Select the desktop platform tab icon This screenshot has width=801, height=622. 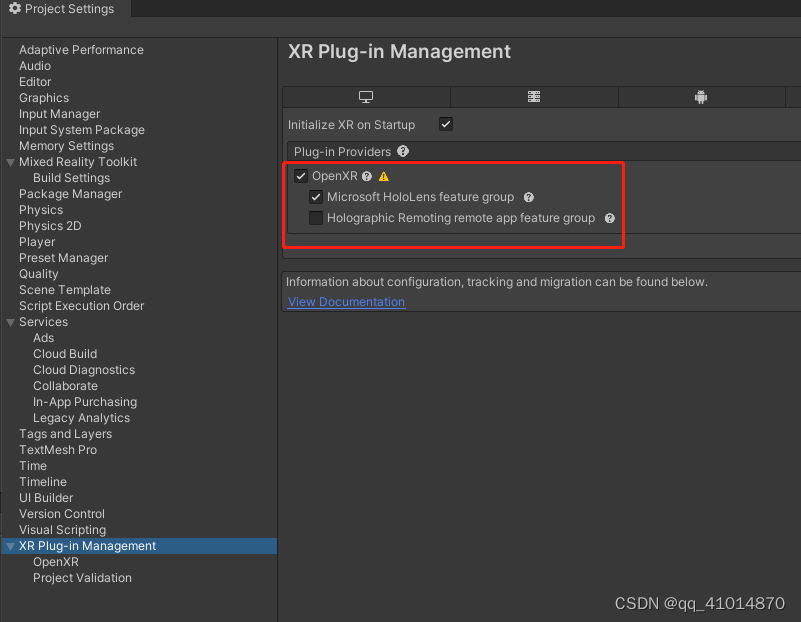(x=365, y=97)
